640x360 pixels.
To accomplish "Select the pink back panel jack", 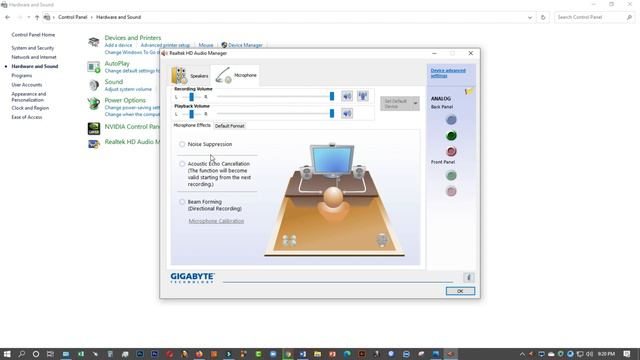I will 451,151.
